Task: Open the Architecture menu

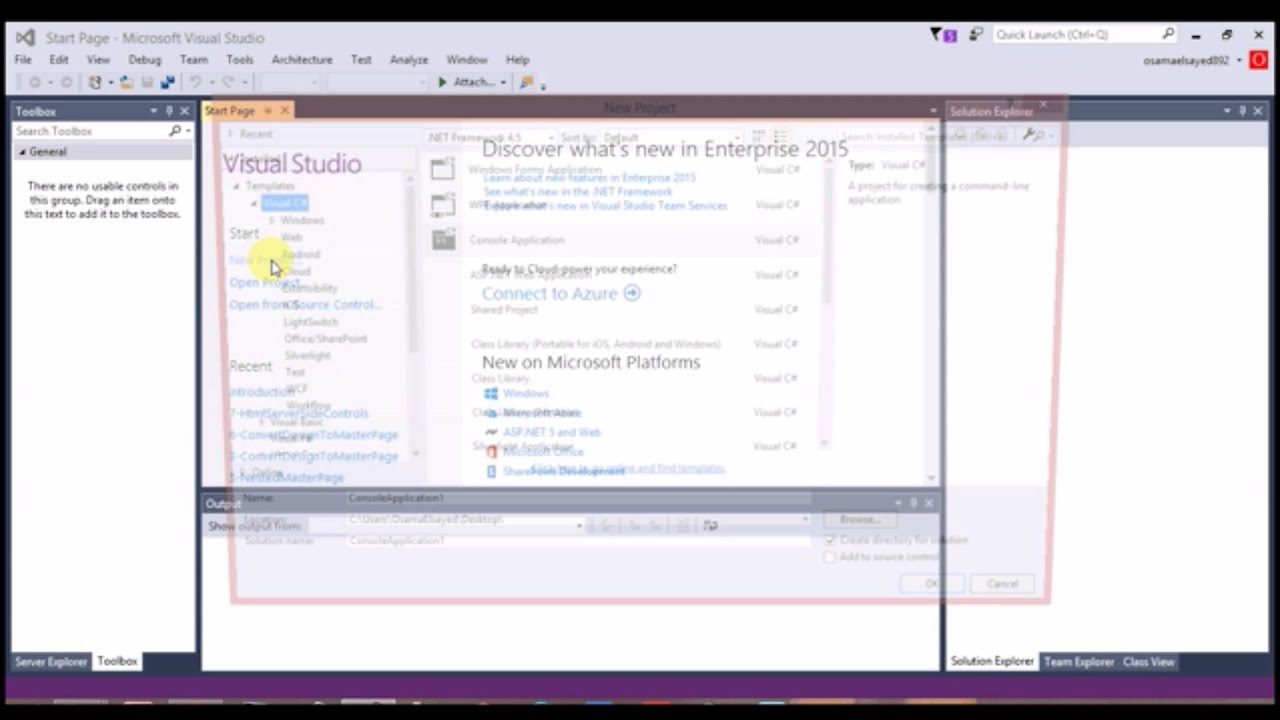Action: [x=302, y=60]
